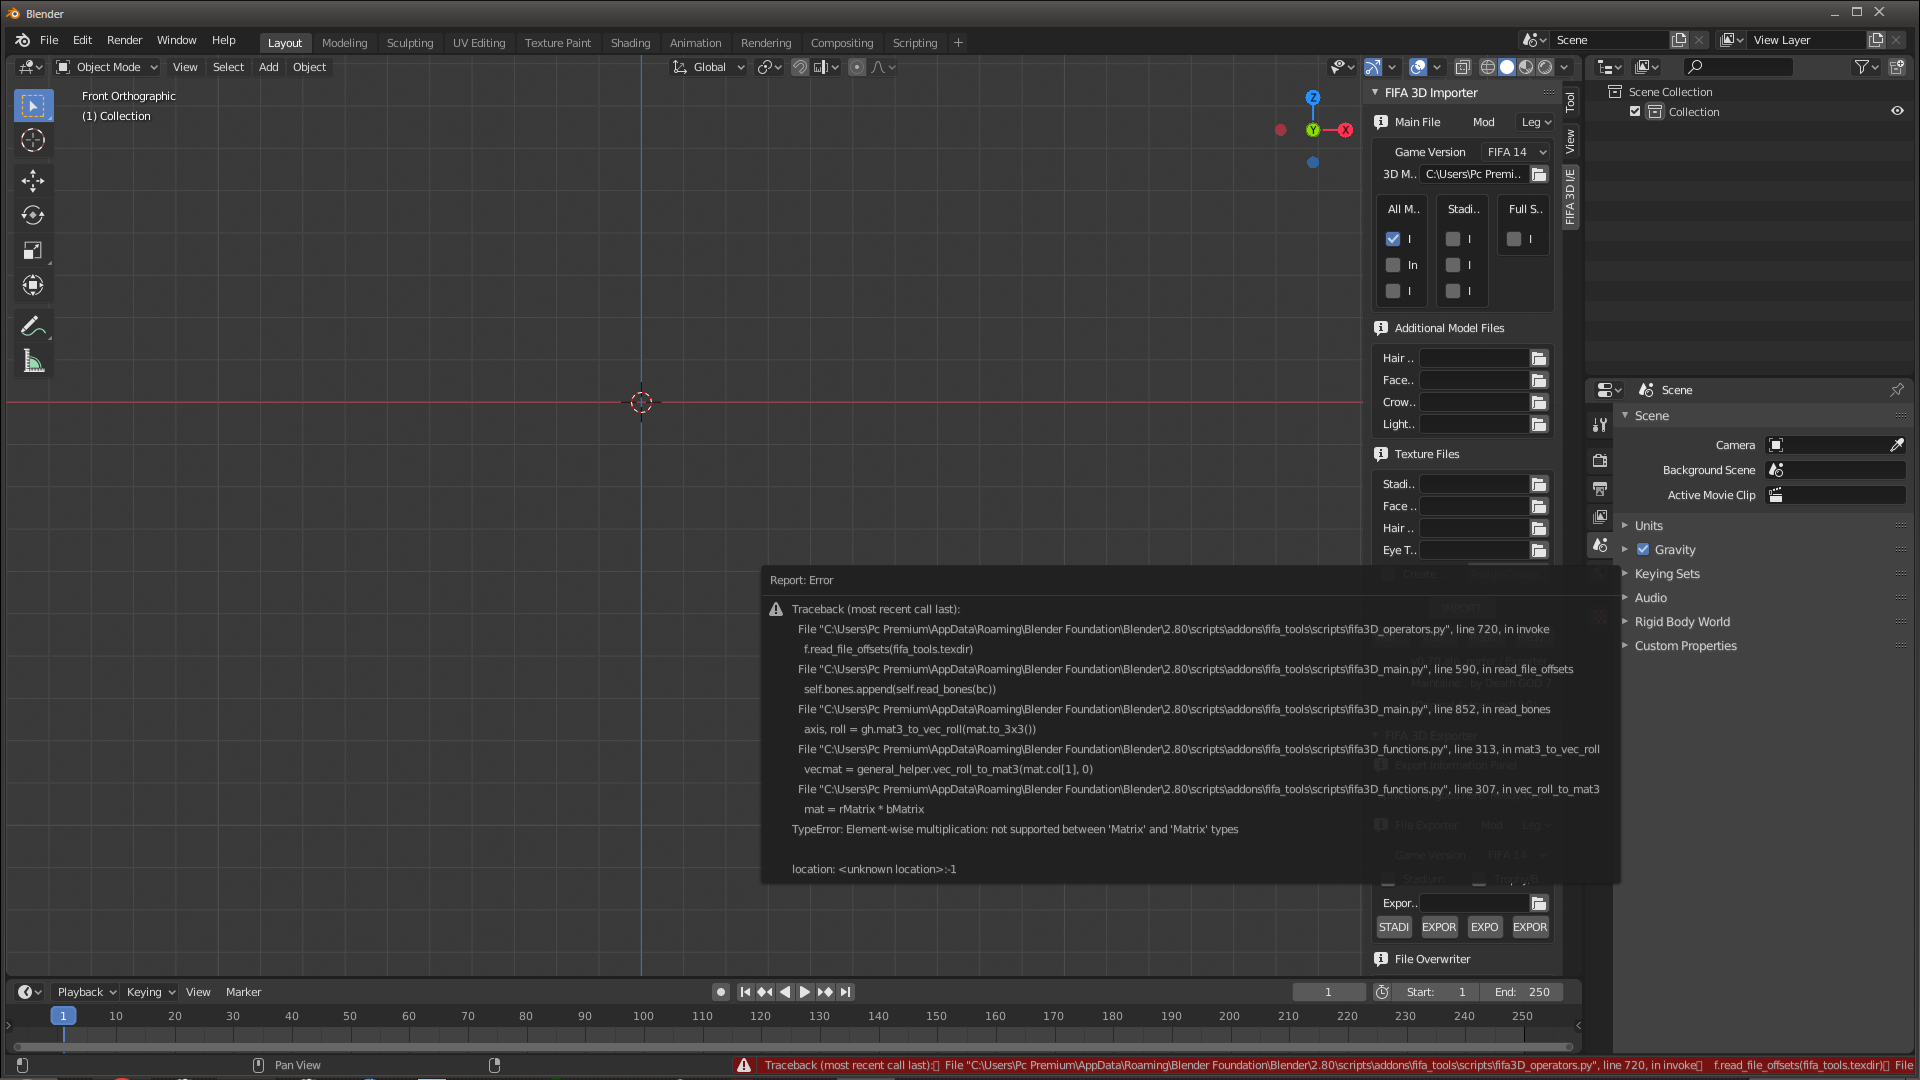
Task: Open the File menu
Action: click(x=49, y=40)
